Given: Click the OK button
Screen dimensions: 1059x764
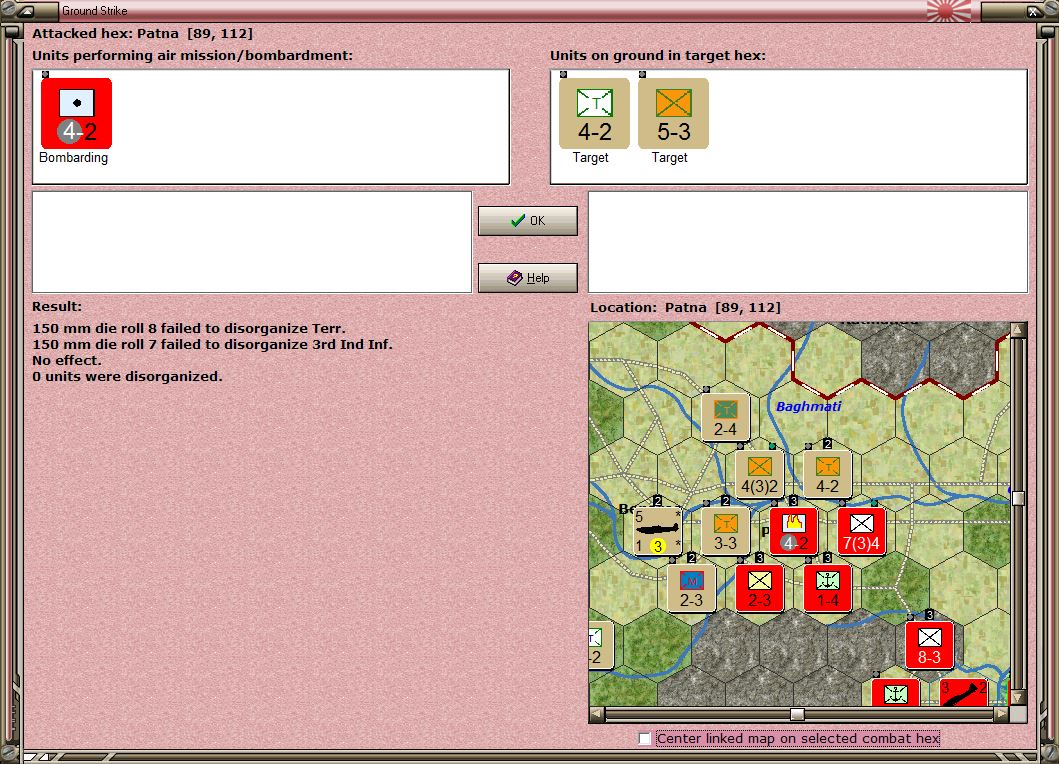Looking at the screenshot, I should [x=527, y=221].
